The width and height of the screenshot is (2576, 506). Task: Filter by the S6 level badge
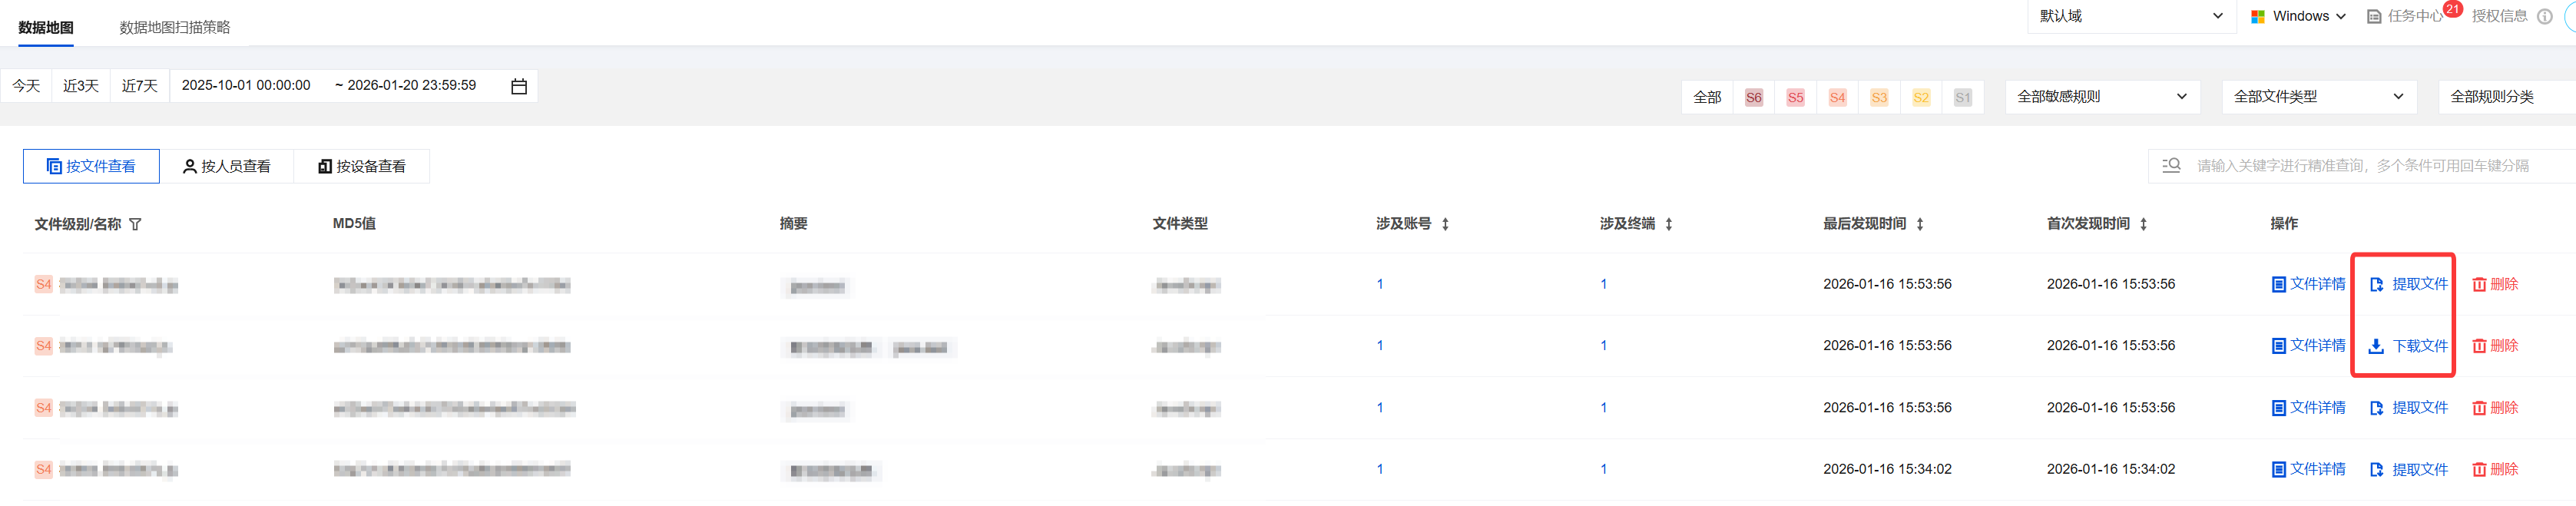(x=1753, y=98)
